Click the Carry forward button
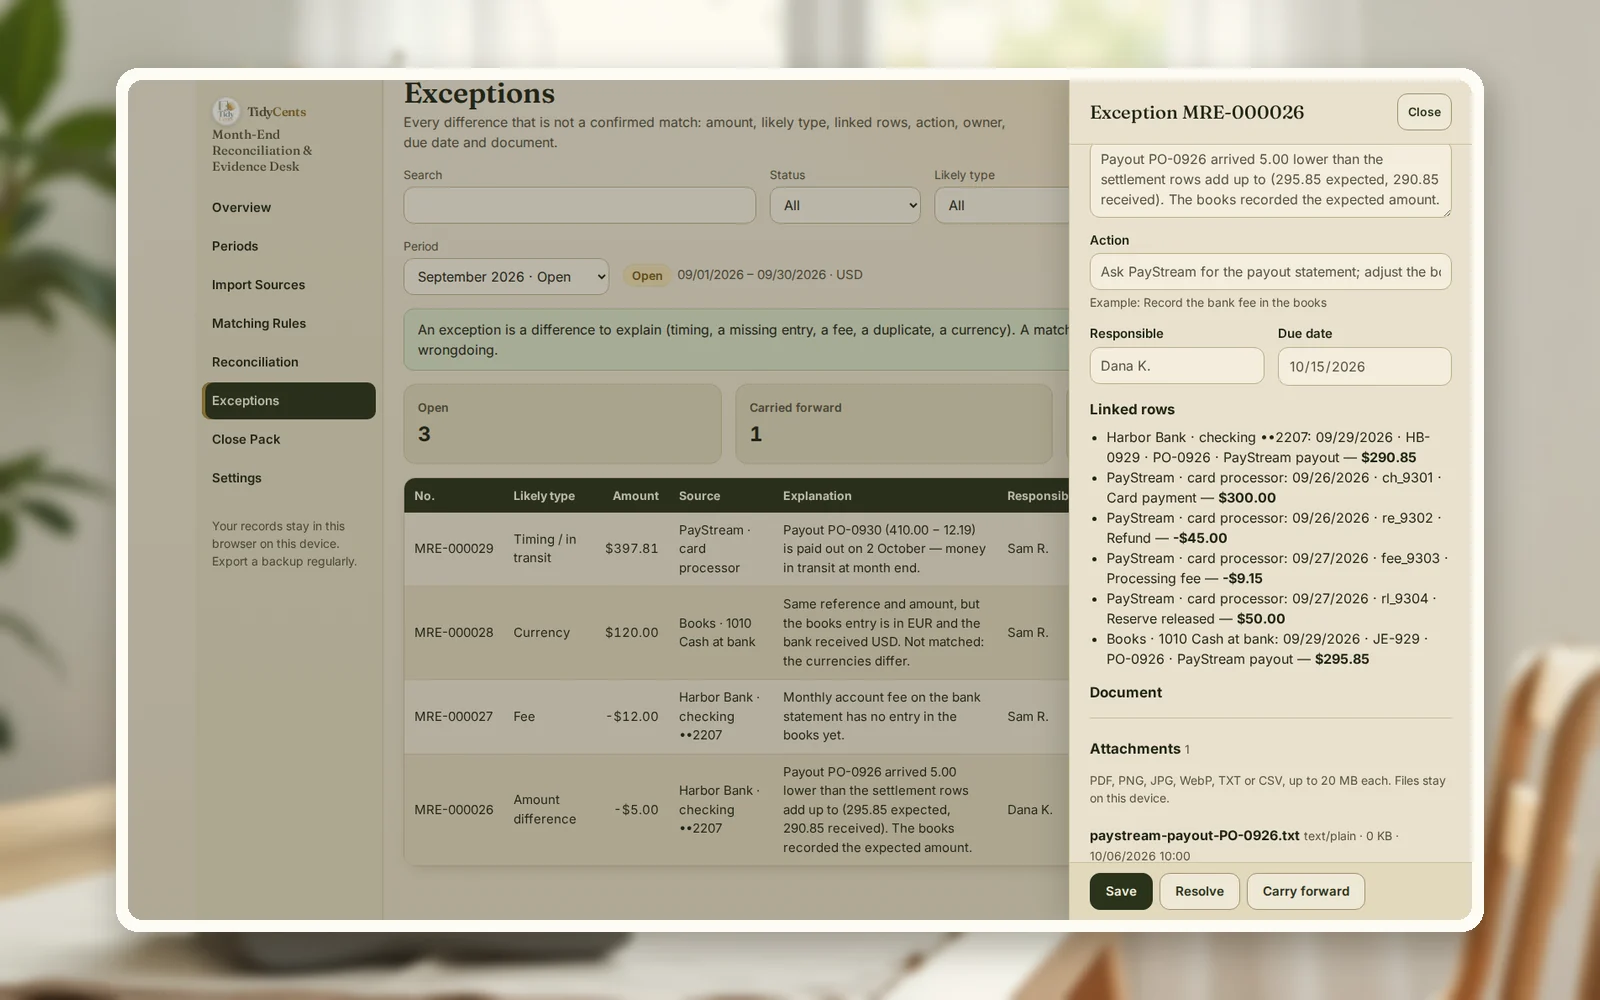This screenshot has width=1600, height=1000. (x=1305, y=891)
